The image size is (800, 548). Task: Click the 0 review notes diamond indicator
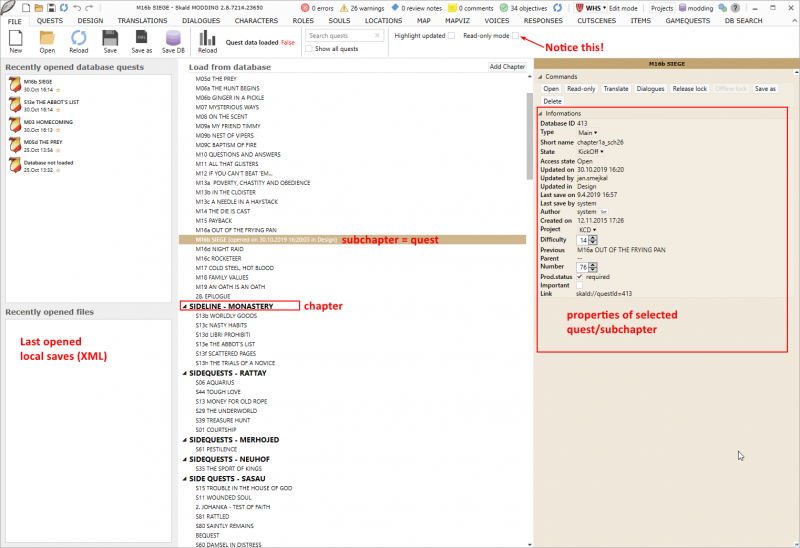pyautogui.click(x=416, y=8)
